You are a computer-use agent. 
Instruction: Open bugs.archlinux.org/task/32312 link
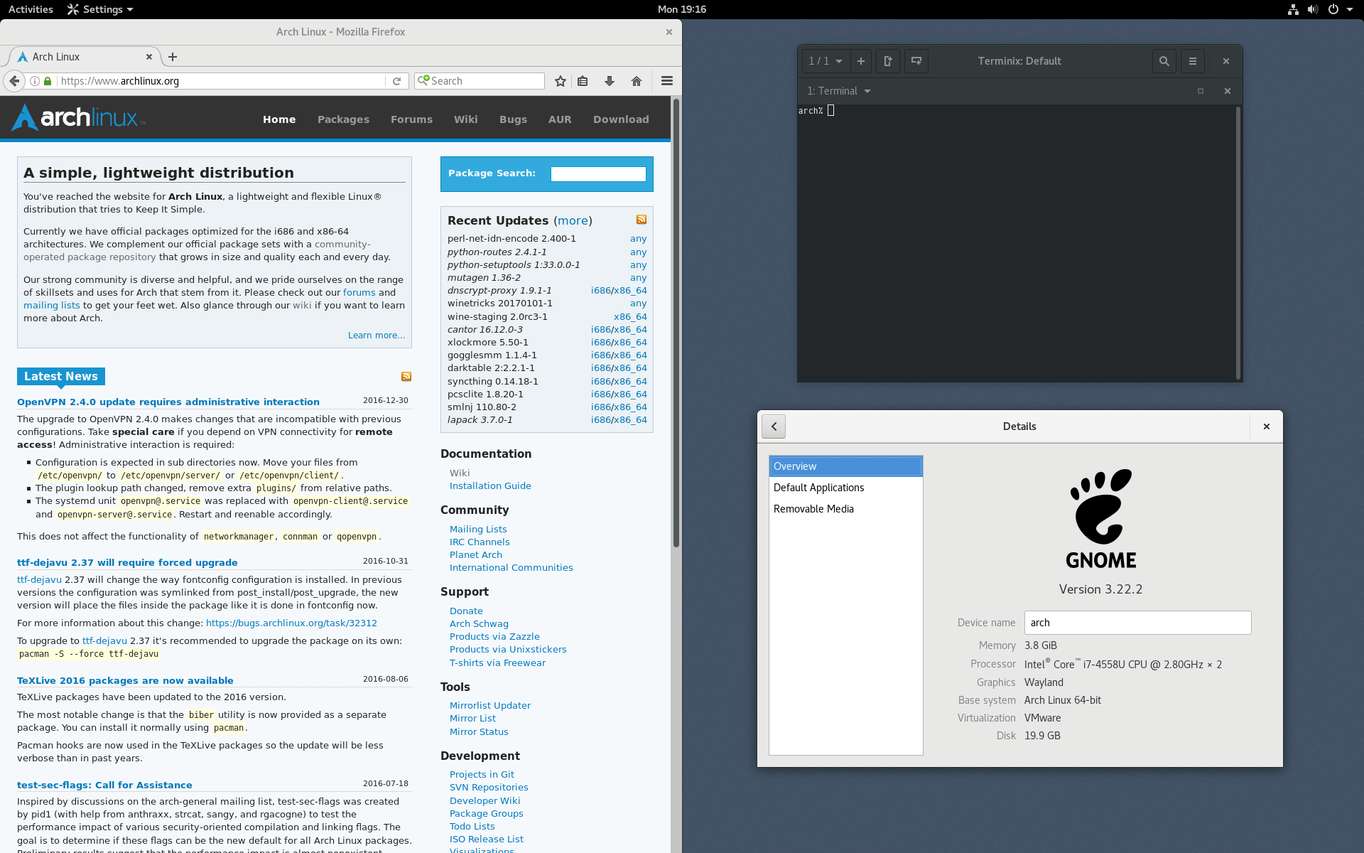pos(291,623)
